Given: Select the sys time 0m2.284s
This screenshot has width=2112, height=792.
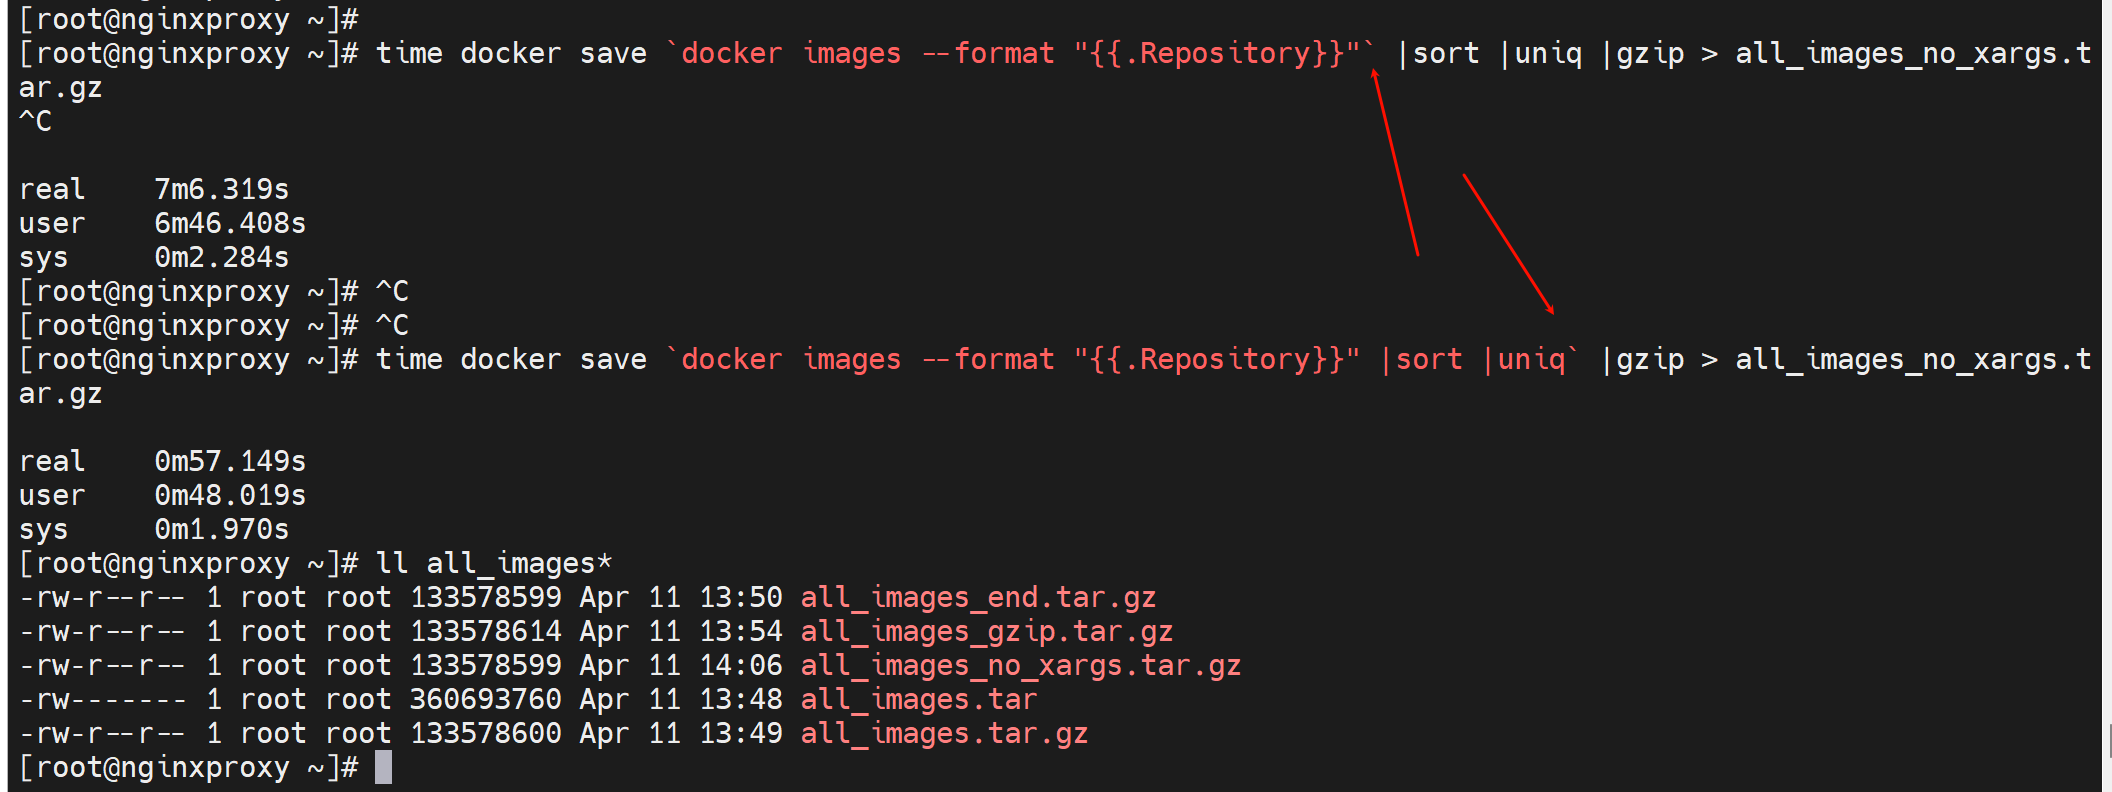Looking at the screenshot, I should [221, 257].
